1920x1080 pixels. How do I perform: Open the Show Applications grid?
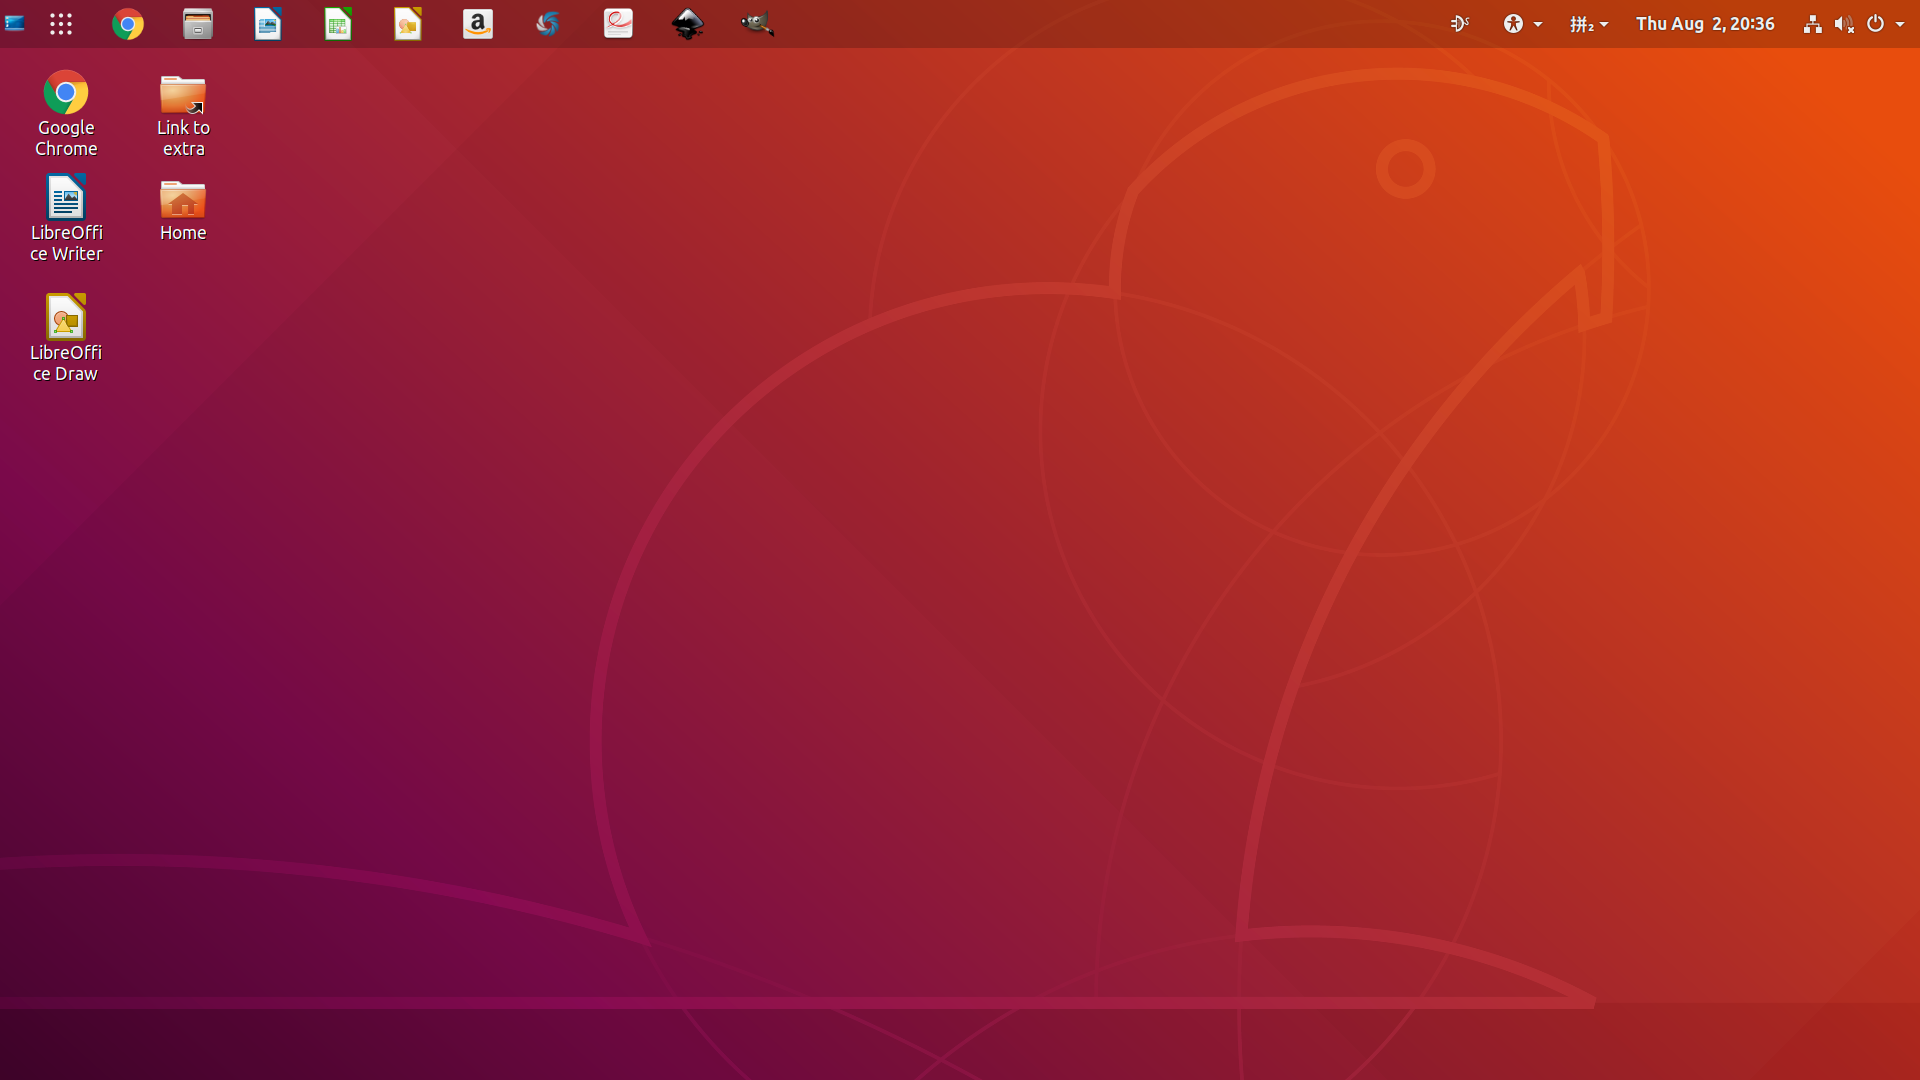[x=61, y=24]
